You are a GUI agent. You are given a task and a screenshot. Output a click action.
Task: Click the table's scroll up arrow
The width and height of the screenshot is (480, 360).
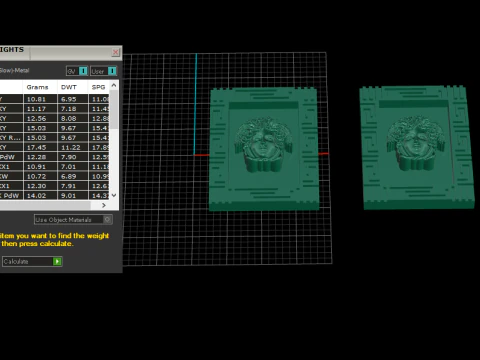point(114,85)
